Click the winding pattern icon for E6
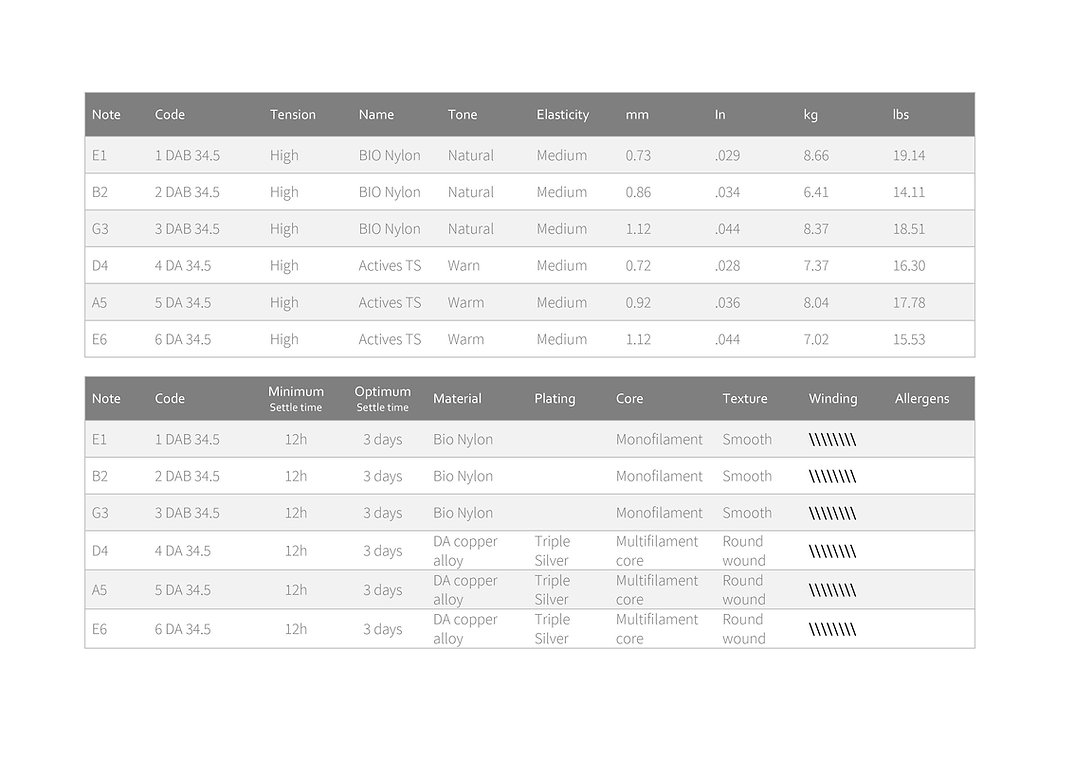Screen dimensions: 1074x759 (832, 630)
